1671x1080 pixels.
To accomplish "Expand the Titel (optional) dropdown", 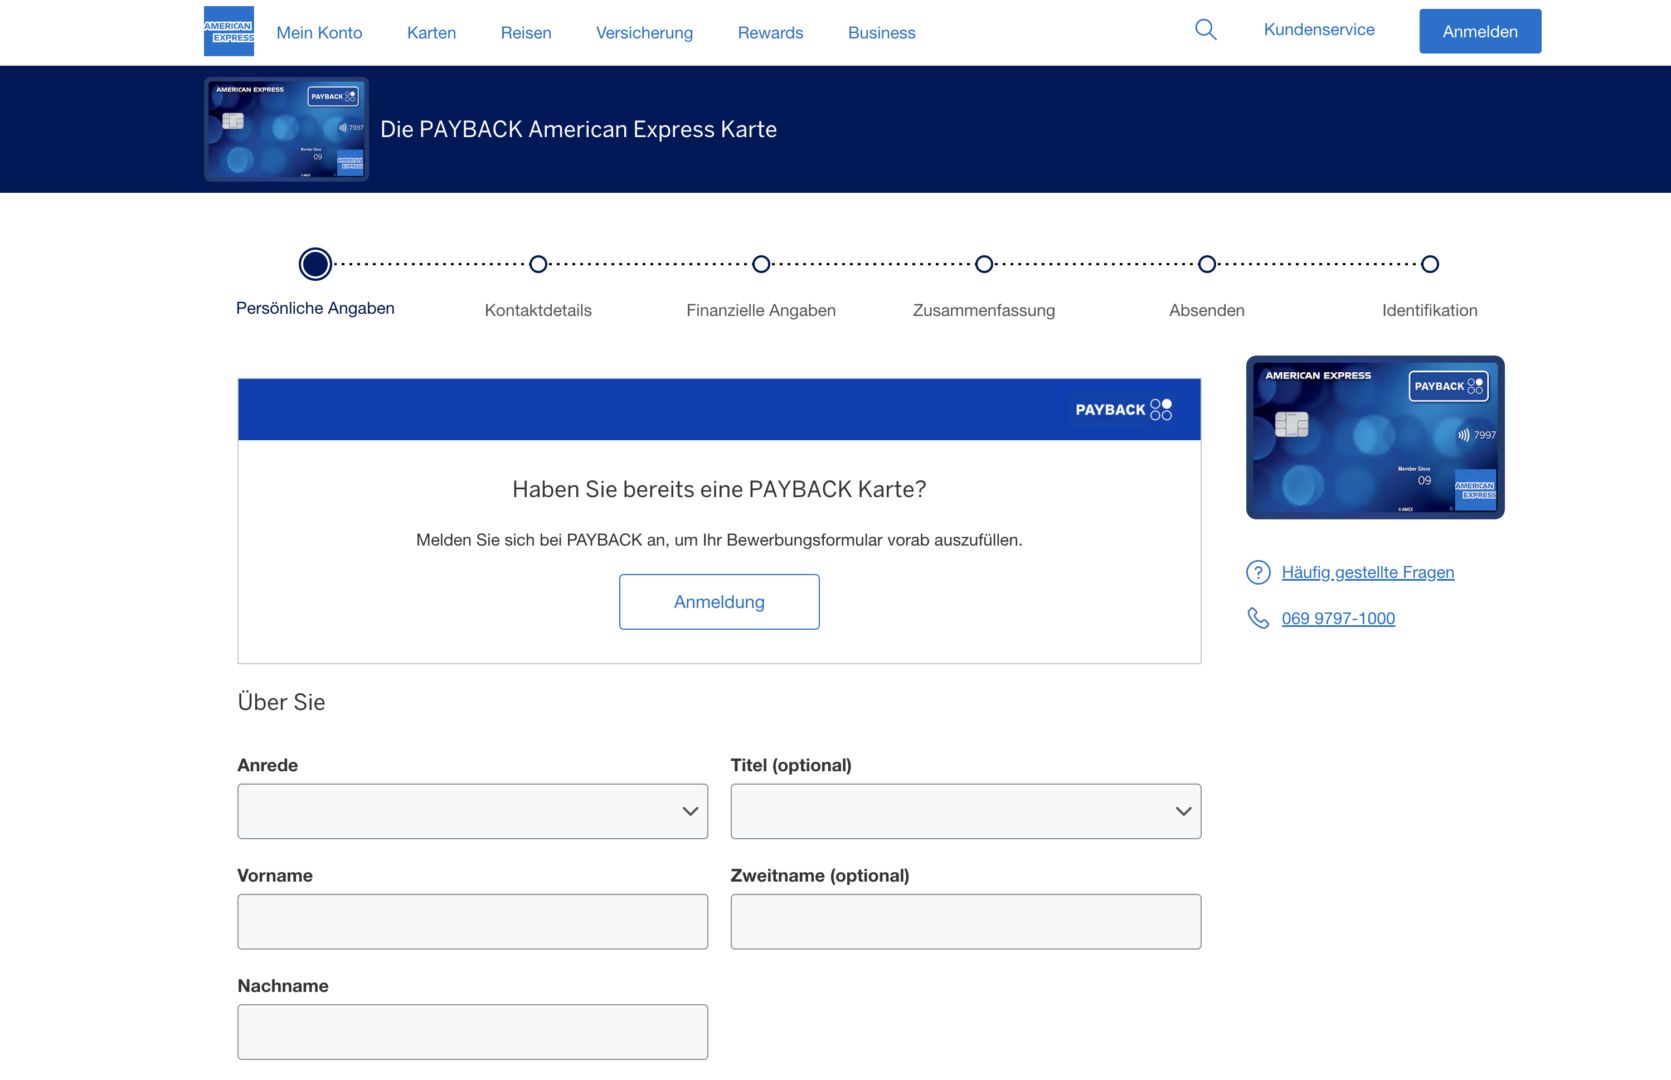I will [x=966, y=811].
